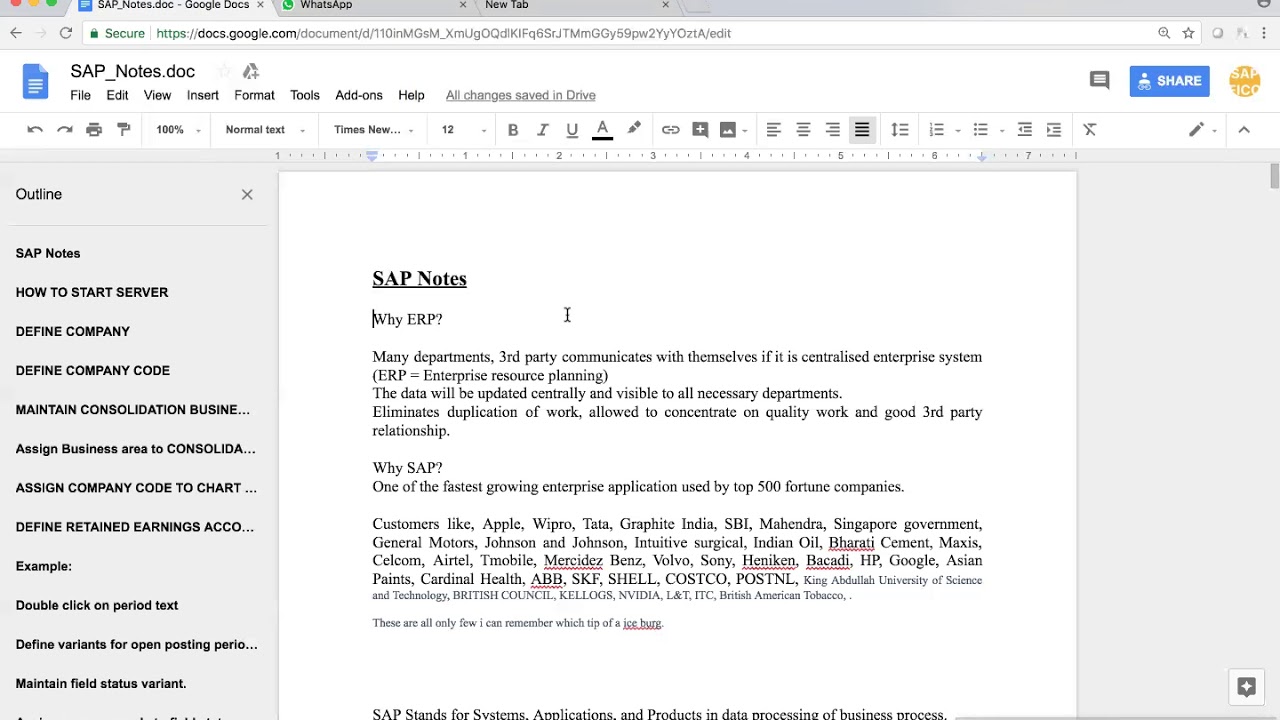Open the Times New font dropdown
This screenshot has width=1280, height=720.
point(374,129)
